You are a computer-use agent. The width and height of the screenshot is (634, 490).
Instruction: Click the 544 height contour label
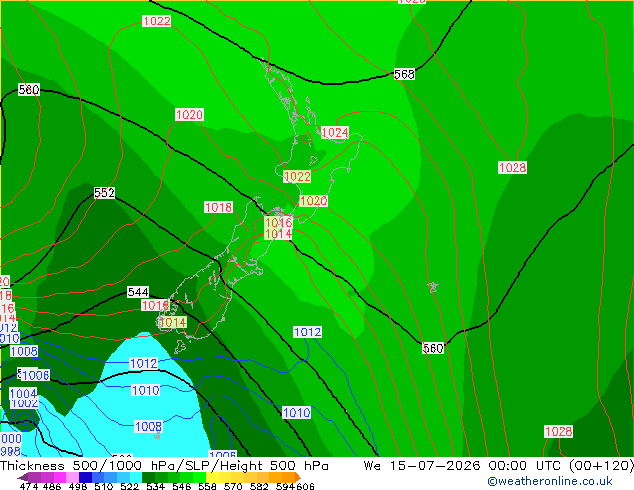pyautogui.click(x=138, y=292)
